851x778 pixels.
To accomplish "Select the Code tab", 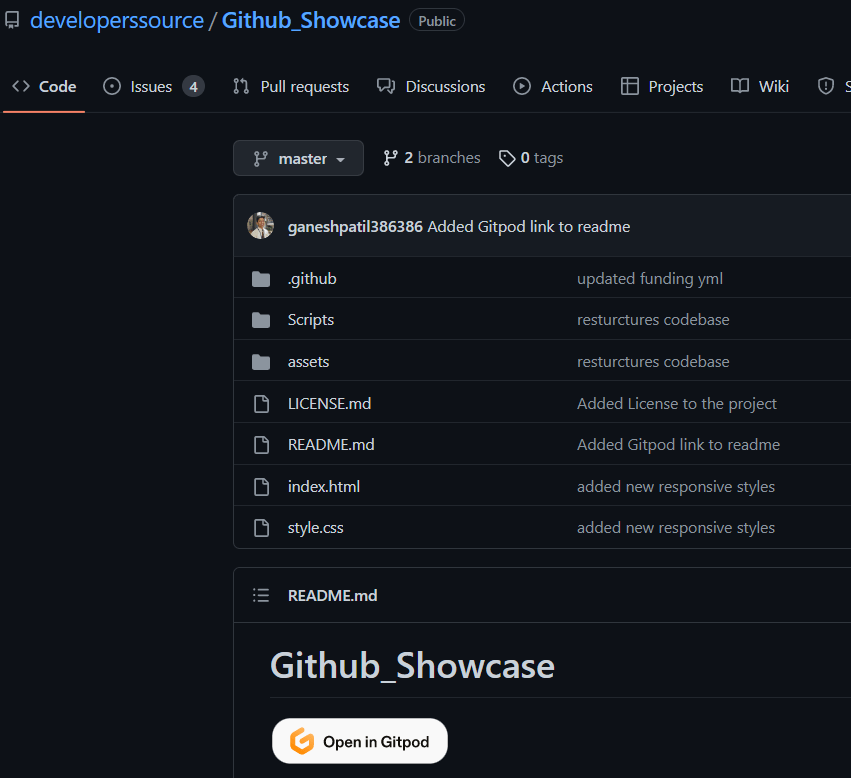I will point(44,86).
